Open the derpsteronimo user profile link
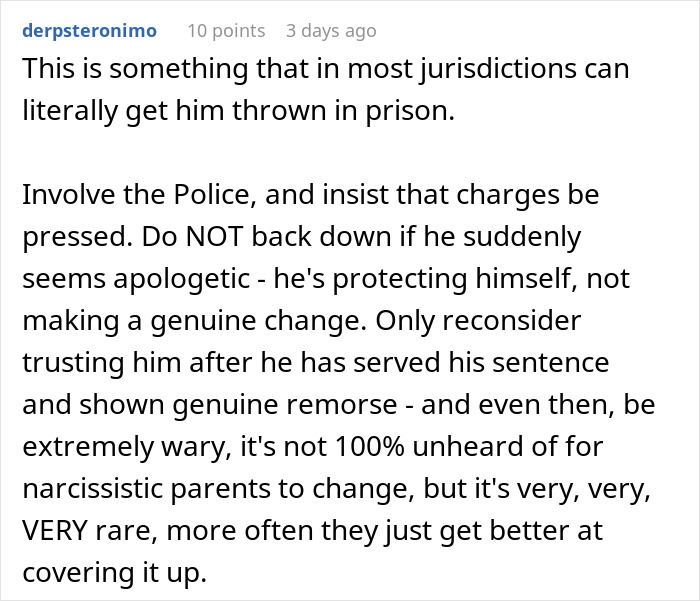 (89, 30)
